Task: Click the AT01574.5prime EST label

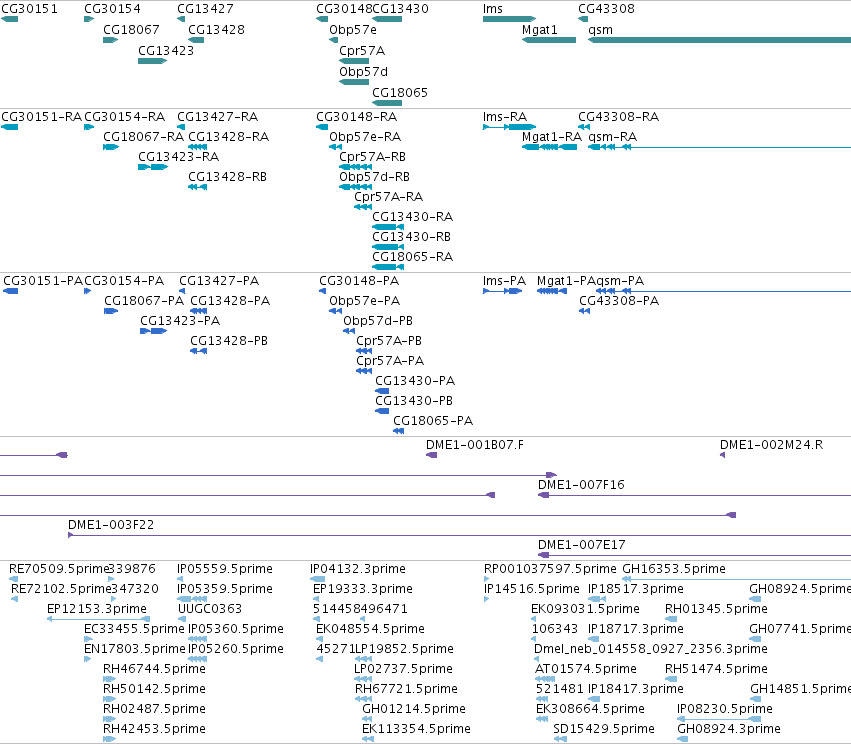Action: [x=586, y=669]
